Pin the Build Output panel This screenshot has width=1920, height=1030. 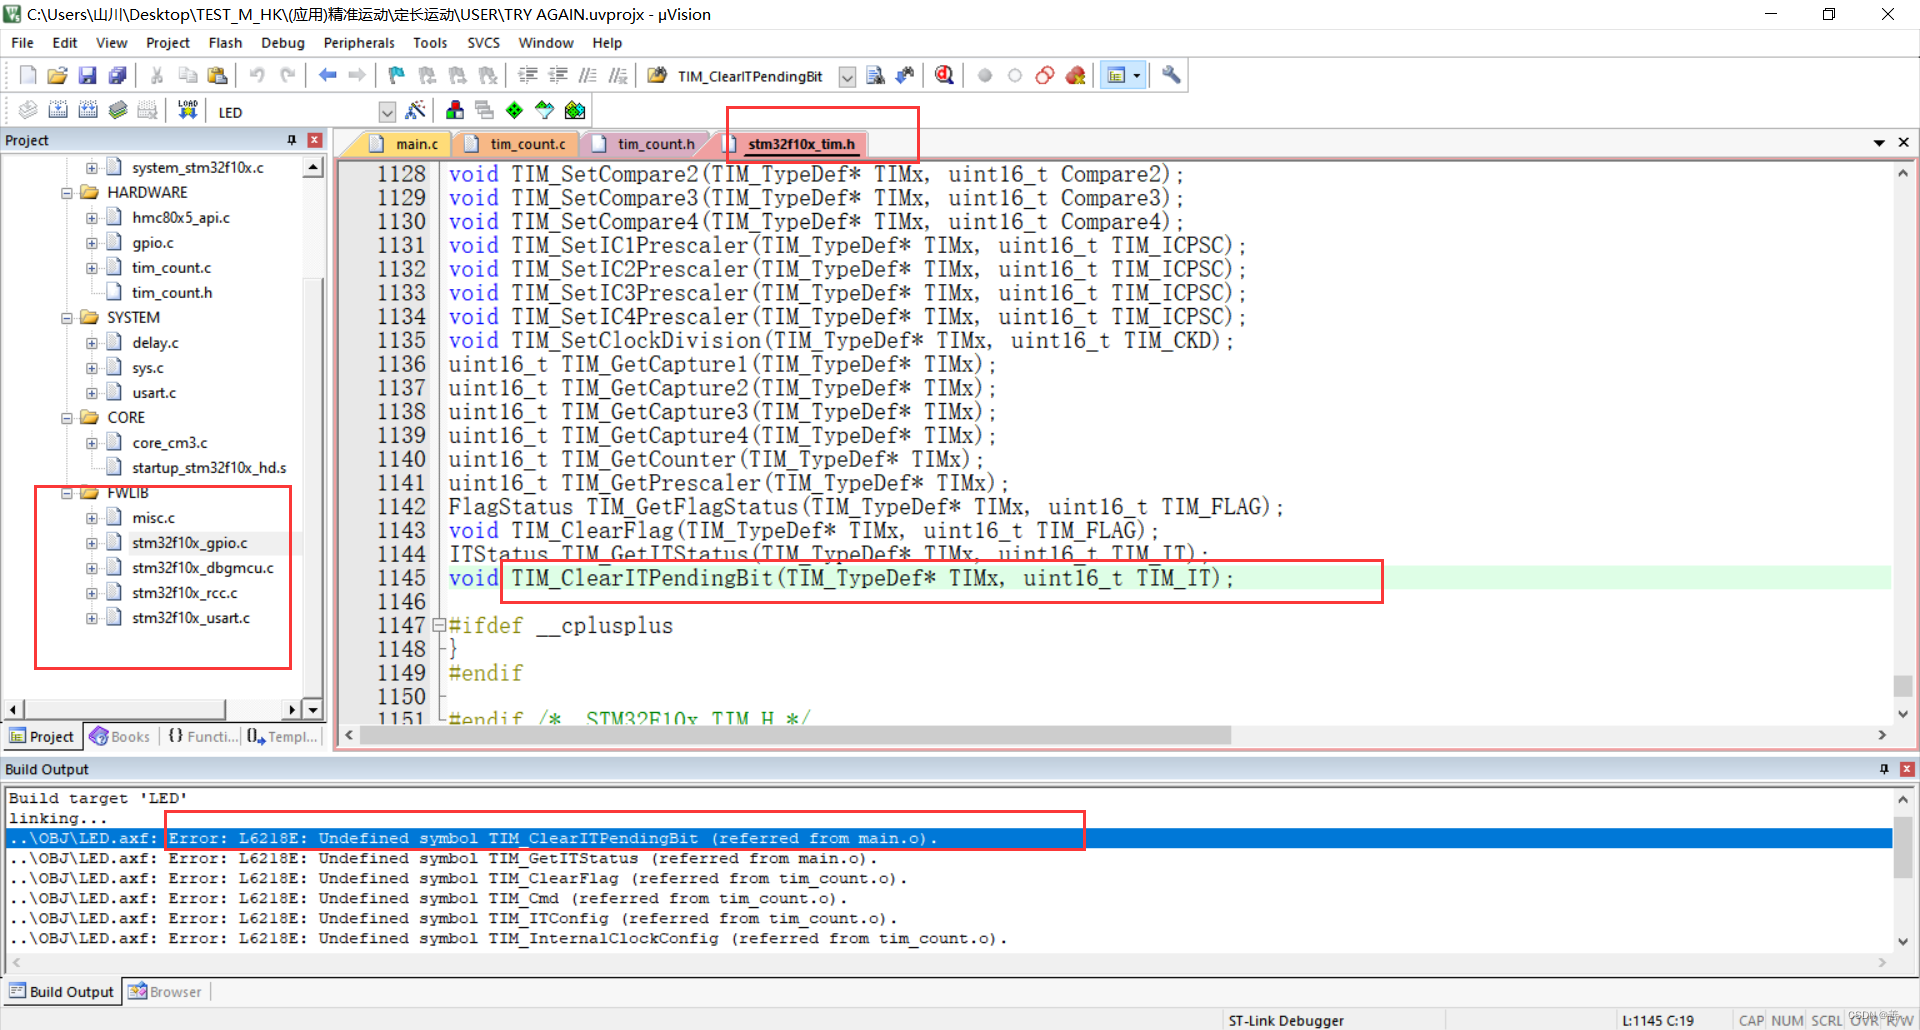pyautogui.click(x=1884, y=769)
